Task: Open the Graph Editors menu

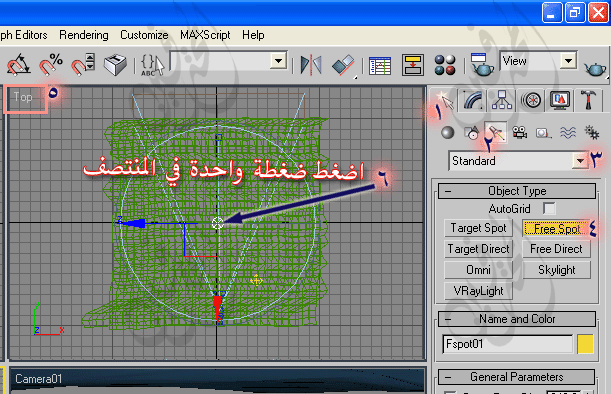Action: [23, 35]
